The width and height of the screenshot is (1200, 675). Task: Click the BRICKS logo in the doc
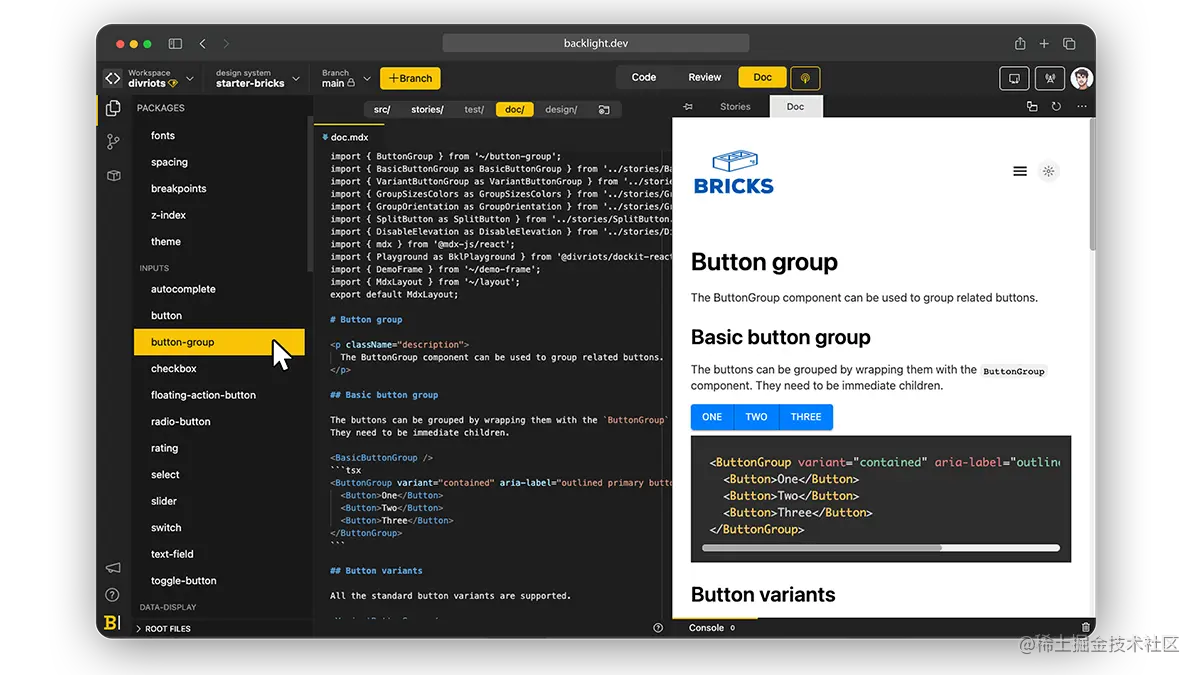tap(734, 172)
